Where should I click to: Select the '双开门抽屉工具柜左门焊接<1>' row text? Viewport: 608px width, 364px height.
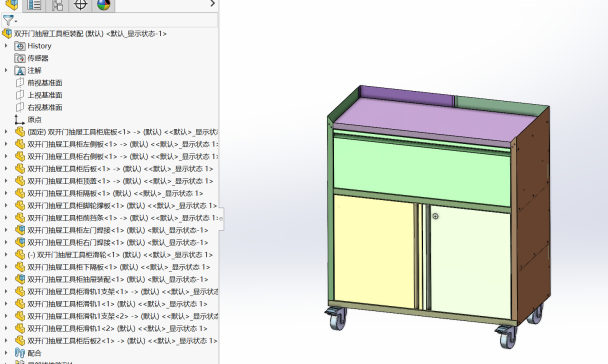tap(117, 230)
